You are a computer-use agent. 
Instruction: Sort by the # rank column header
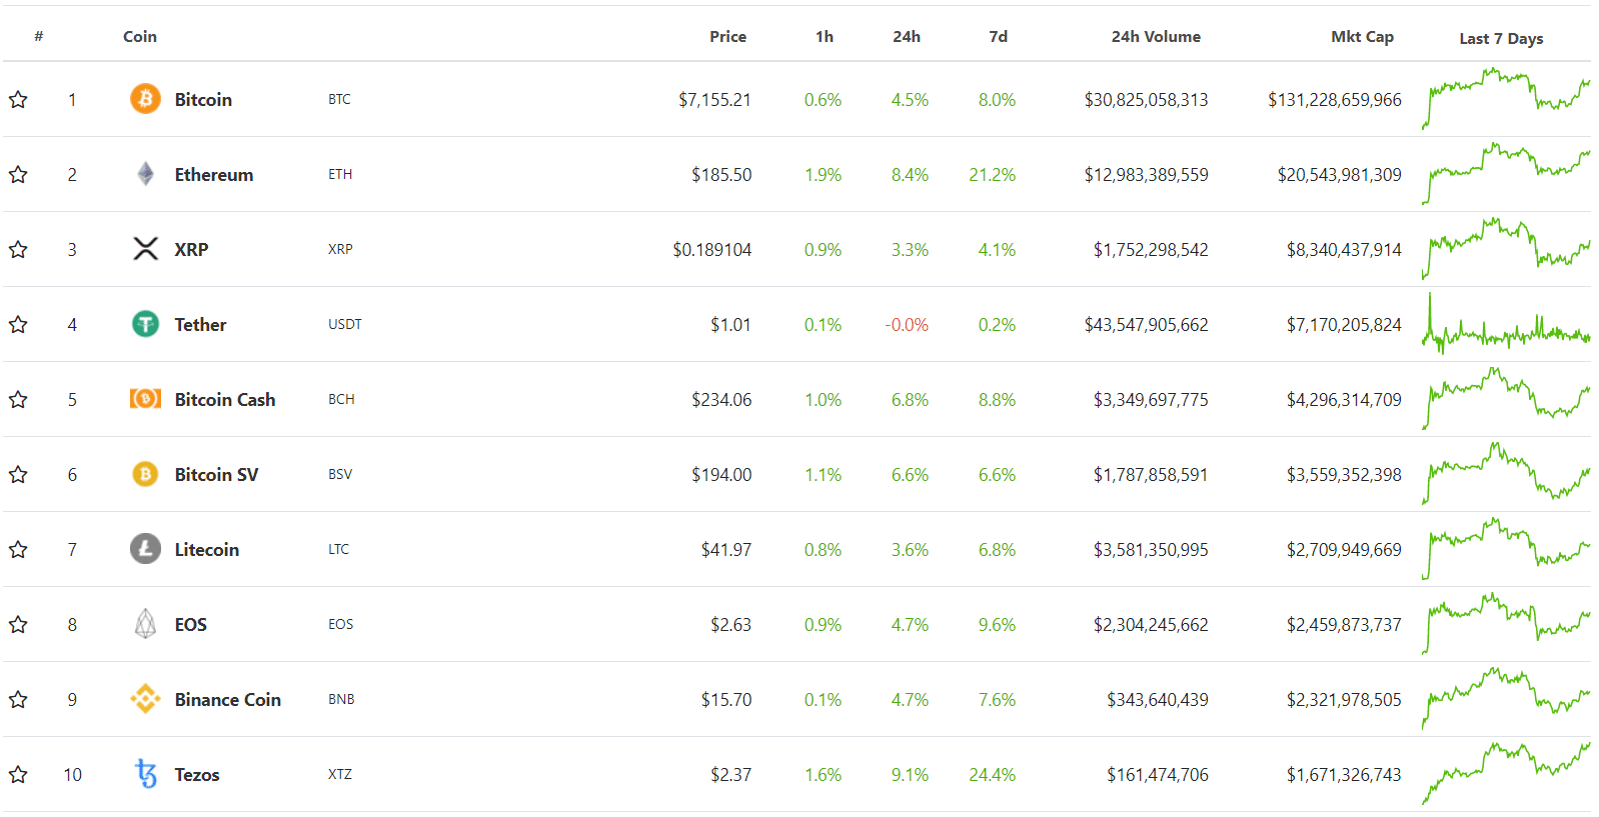point(38,36)
